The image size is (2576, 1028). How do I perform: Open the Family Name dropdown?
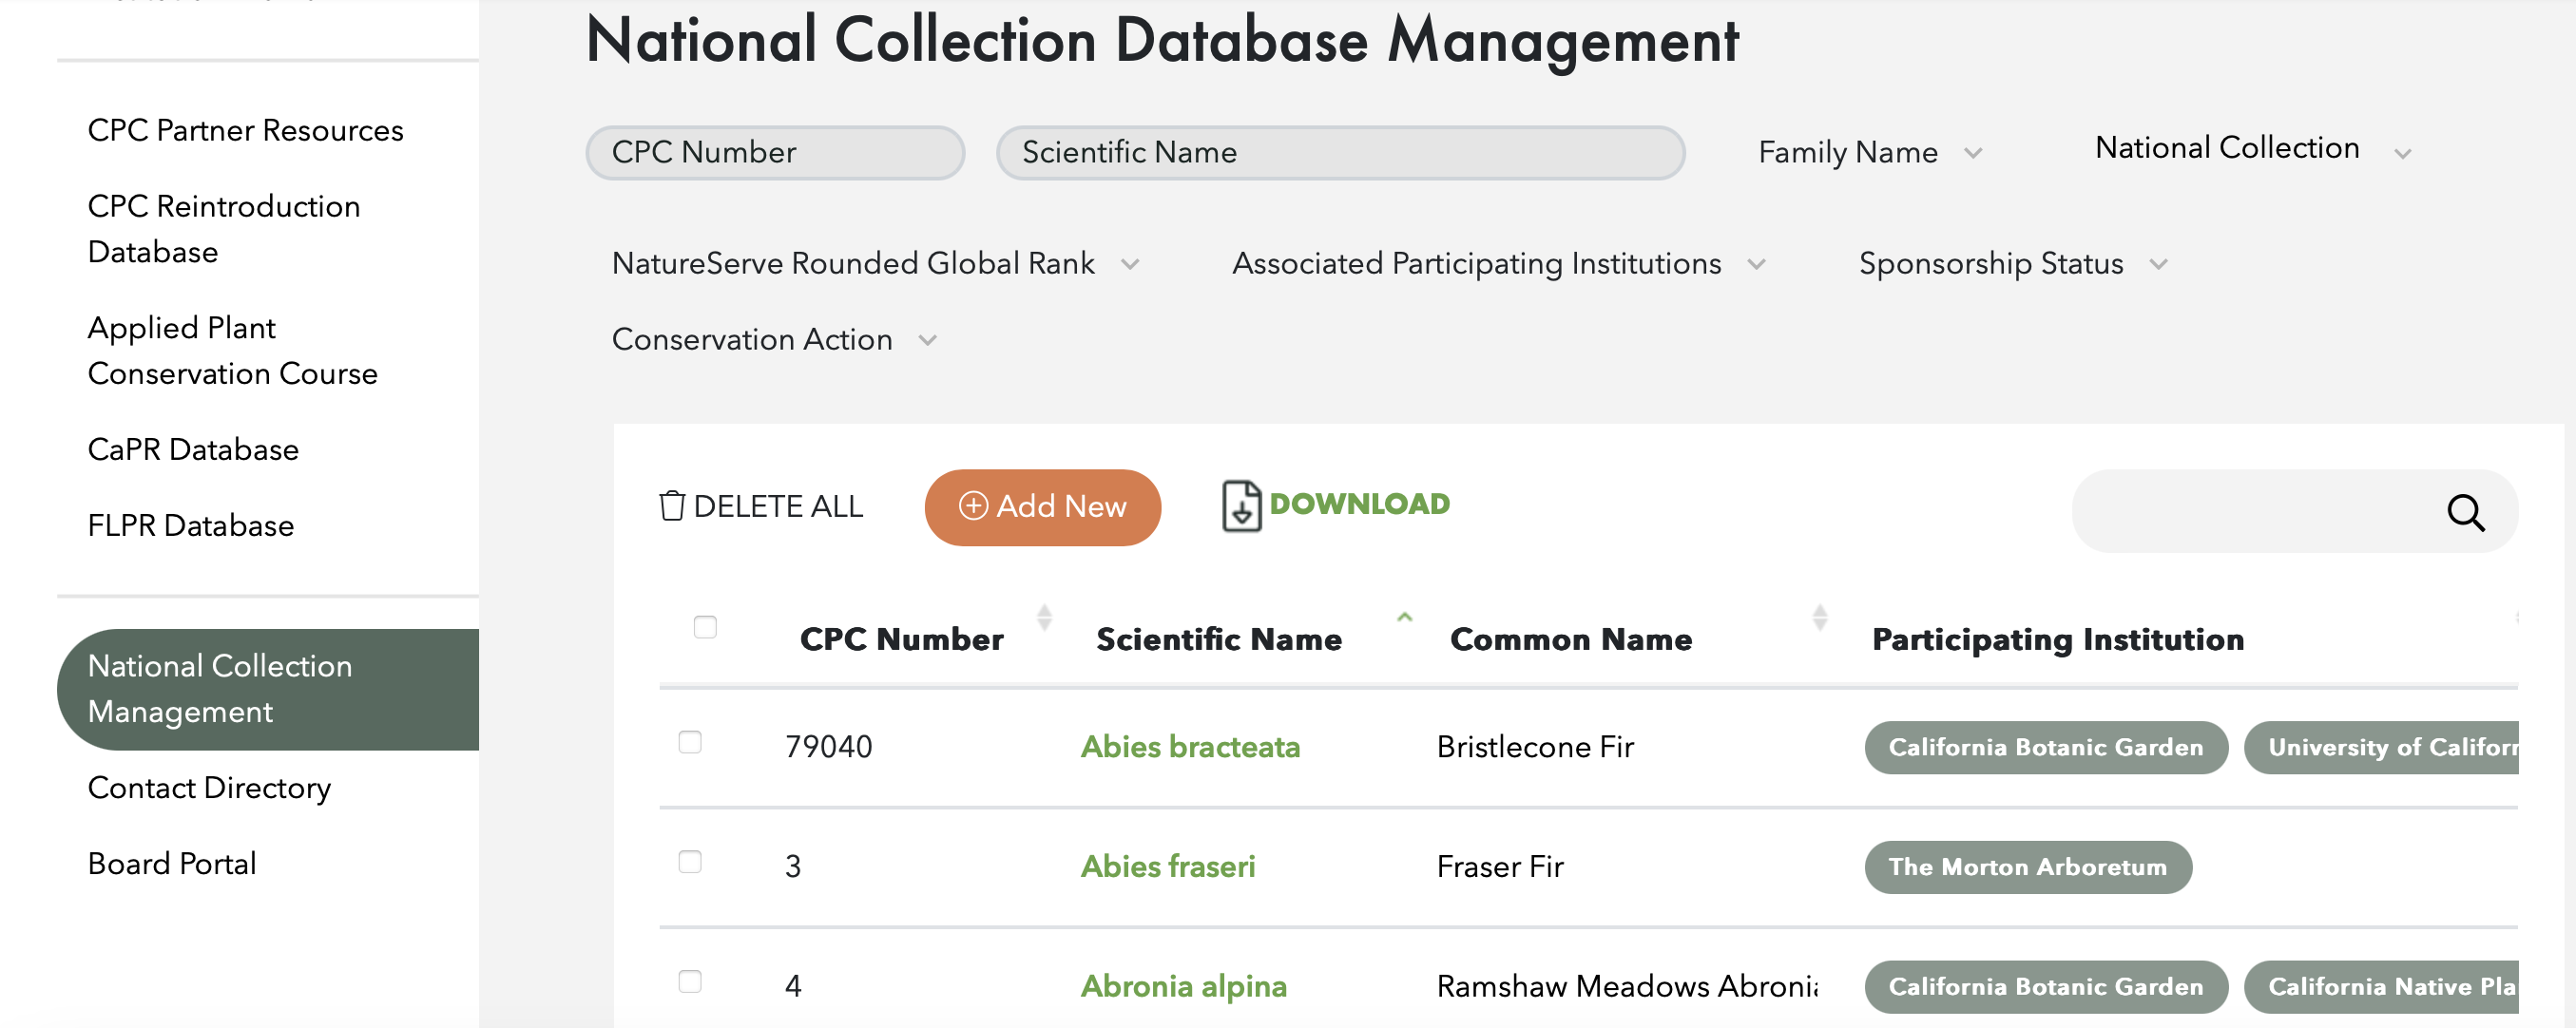click(1869, 153)
